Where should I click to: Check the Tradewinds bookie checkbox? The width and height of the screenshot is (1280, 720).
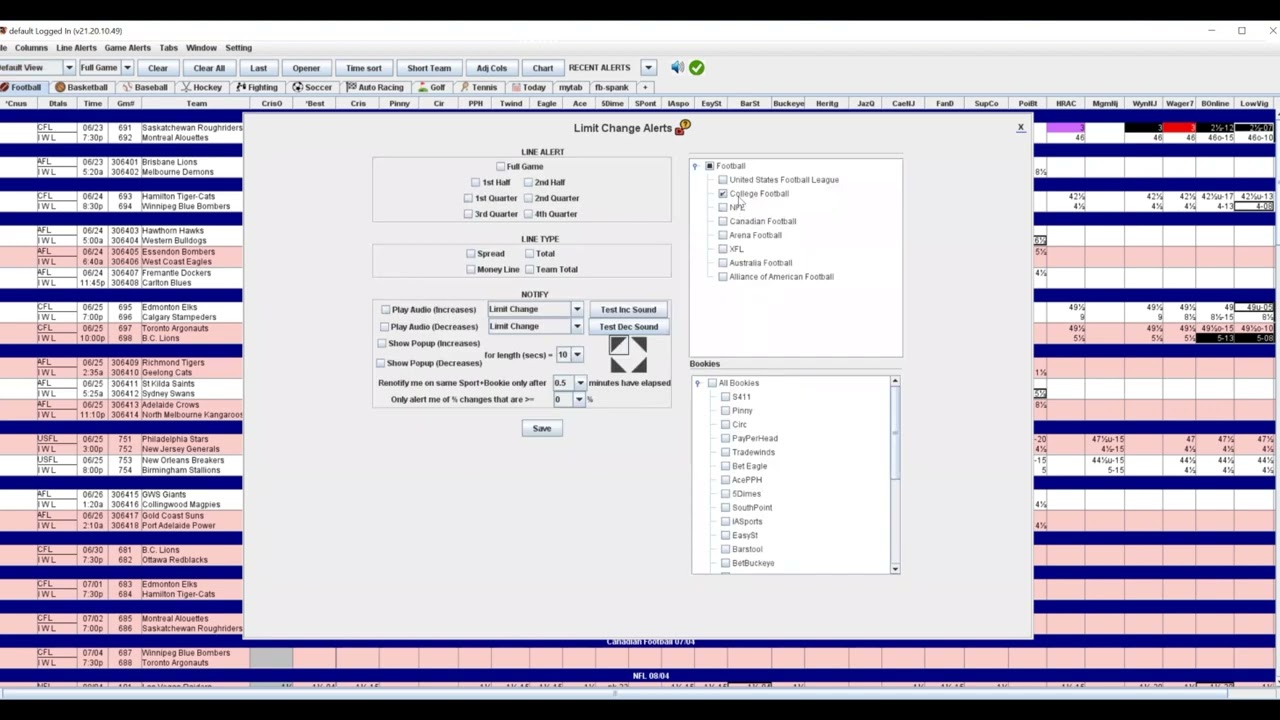726,452
